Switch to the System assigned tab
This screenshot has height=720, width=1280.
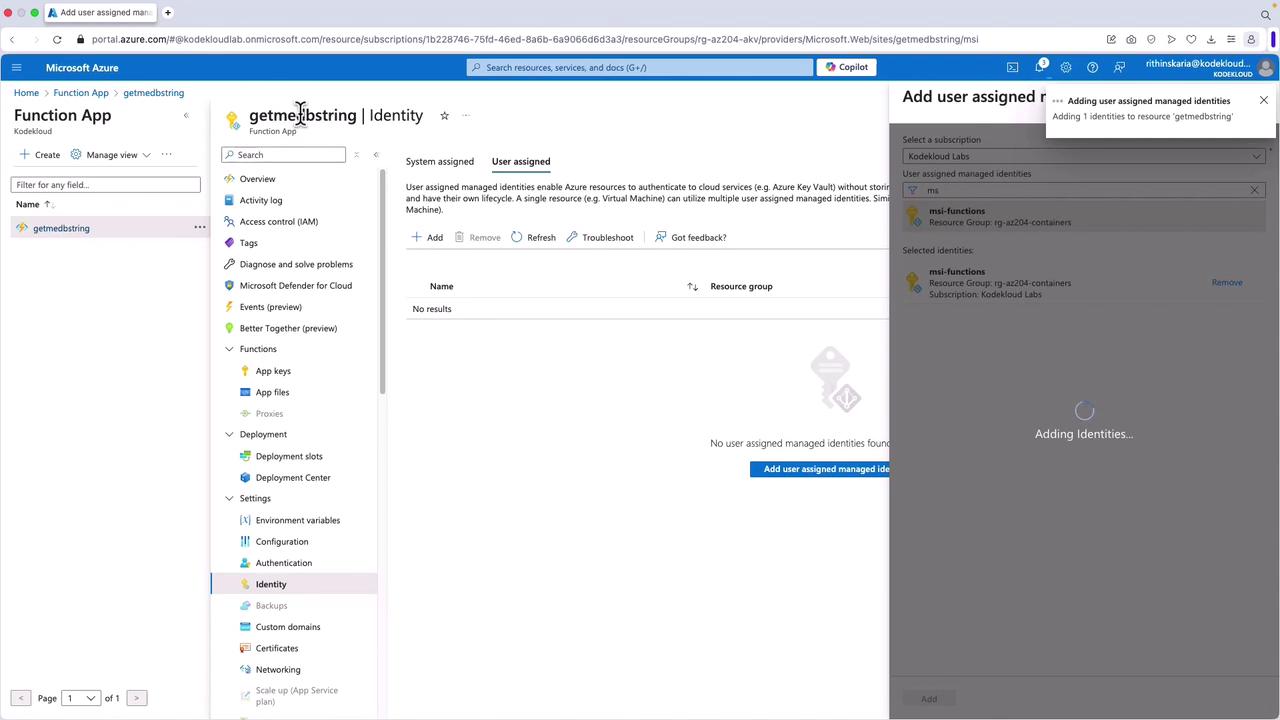(x=440, y=161)
